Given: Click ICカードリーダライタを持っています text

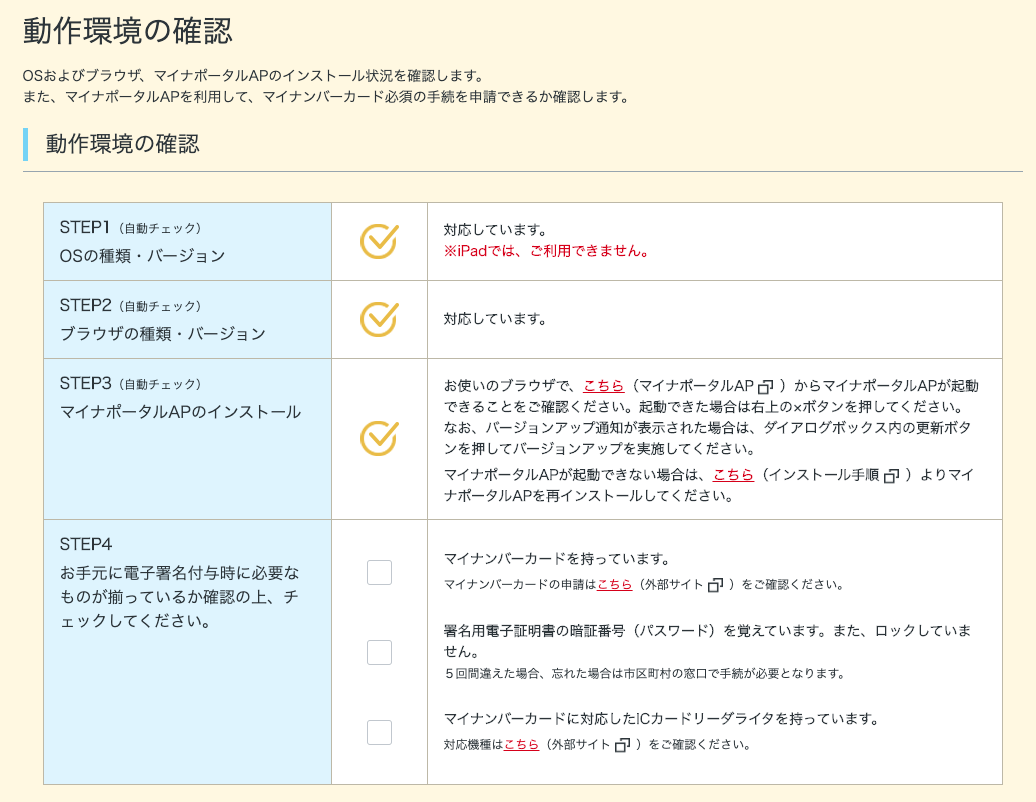Looking at the screenshot, I should pos(661,719).
